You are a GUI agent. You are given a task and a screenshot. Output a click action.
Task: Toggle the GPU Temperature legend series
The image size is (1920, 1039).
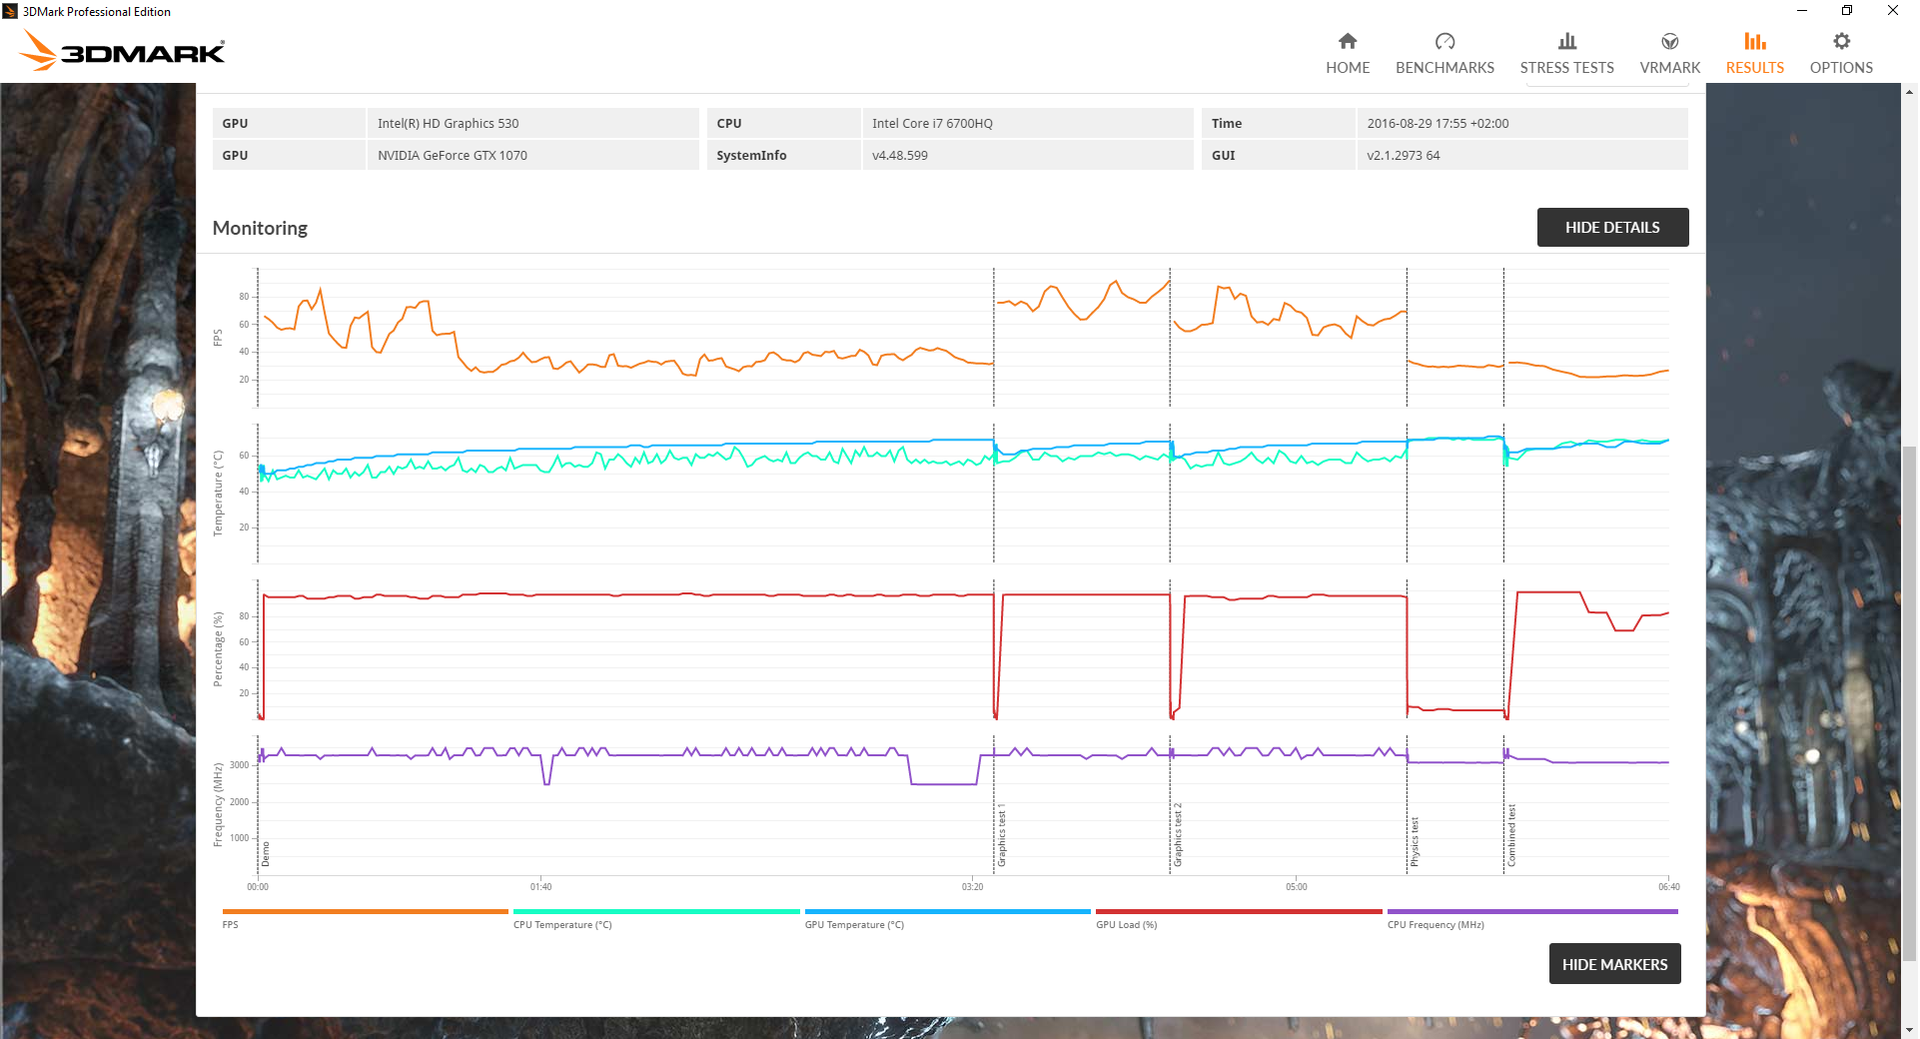[x=854, y=925]
